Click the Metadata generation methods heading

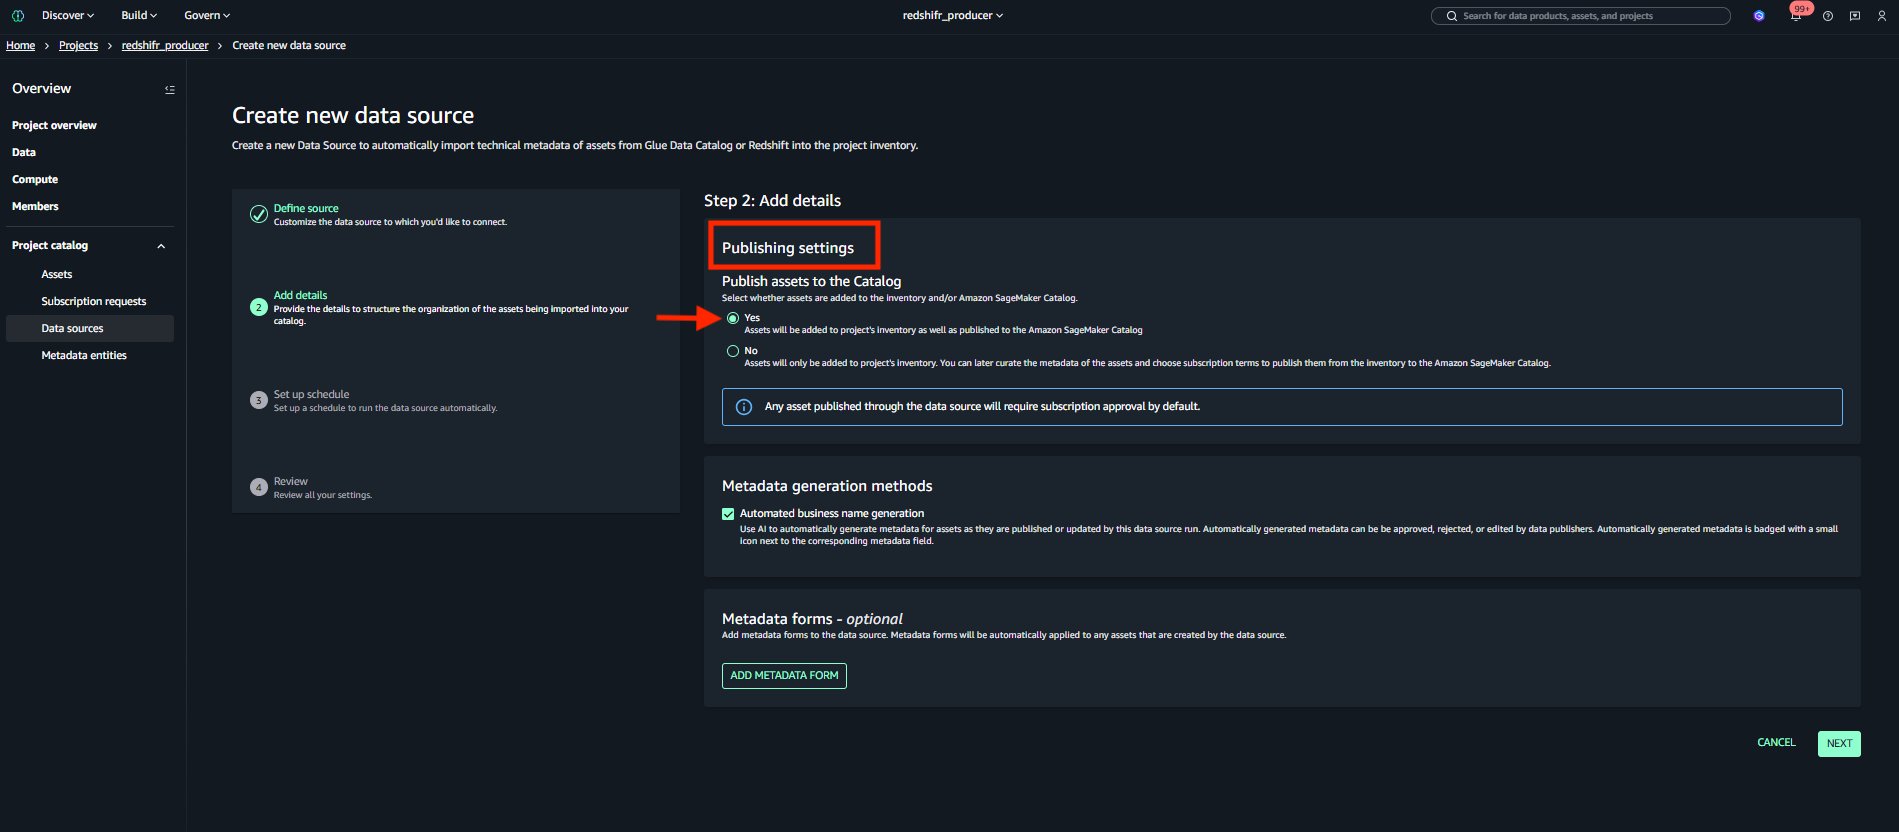coord(827,486)
